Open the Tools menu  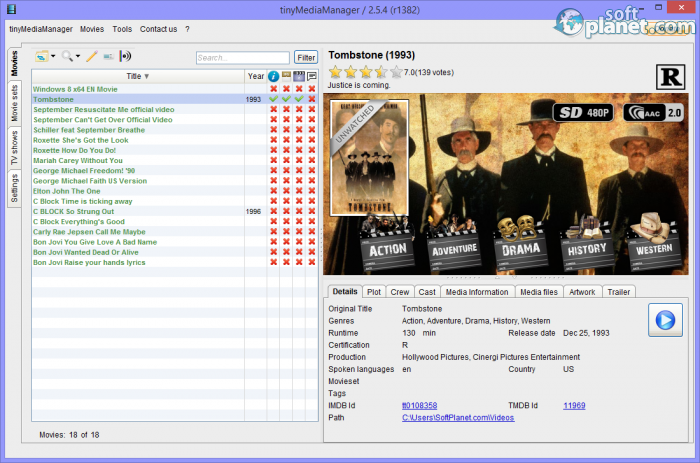click(x=122, y=29)
